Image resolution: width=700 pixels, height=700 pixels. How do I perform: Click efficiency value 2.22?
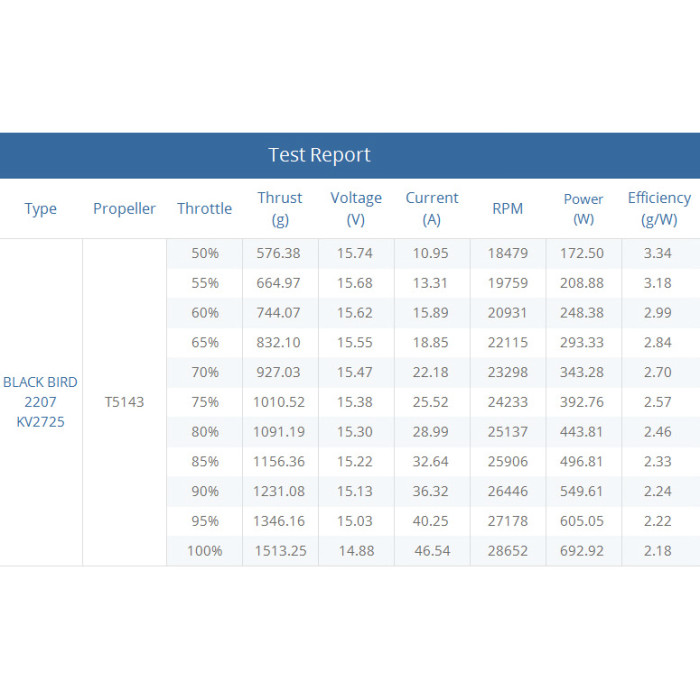658,521
